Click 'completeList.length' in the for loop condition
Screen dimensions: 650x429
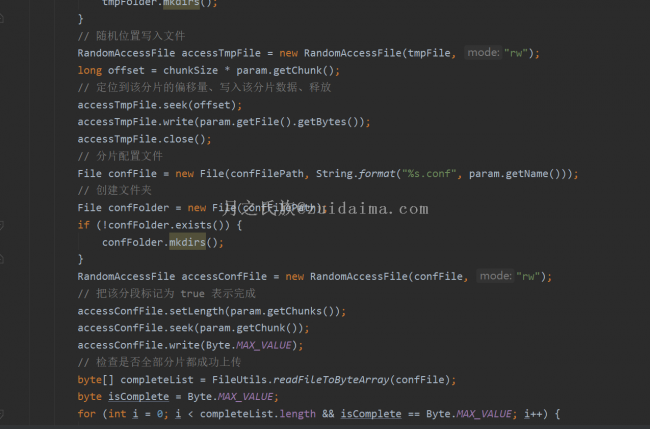pyautogui.click(x=258, y=414)
